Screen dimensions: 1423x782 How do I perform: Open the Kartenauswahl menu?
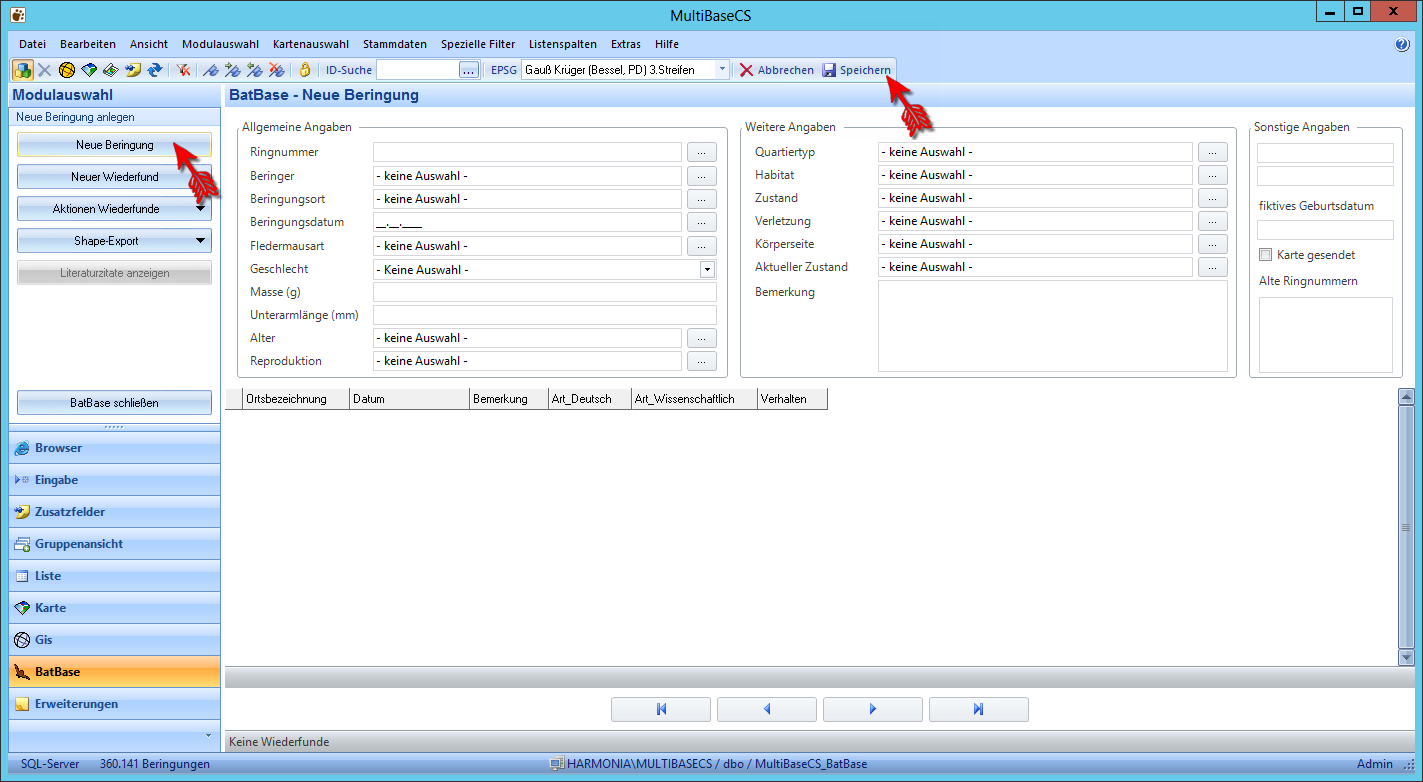[311, 44]
